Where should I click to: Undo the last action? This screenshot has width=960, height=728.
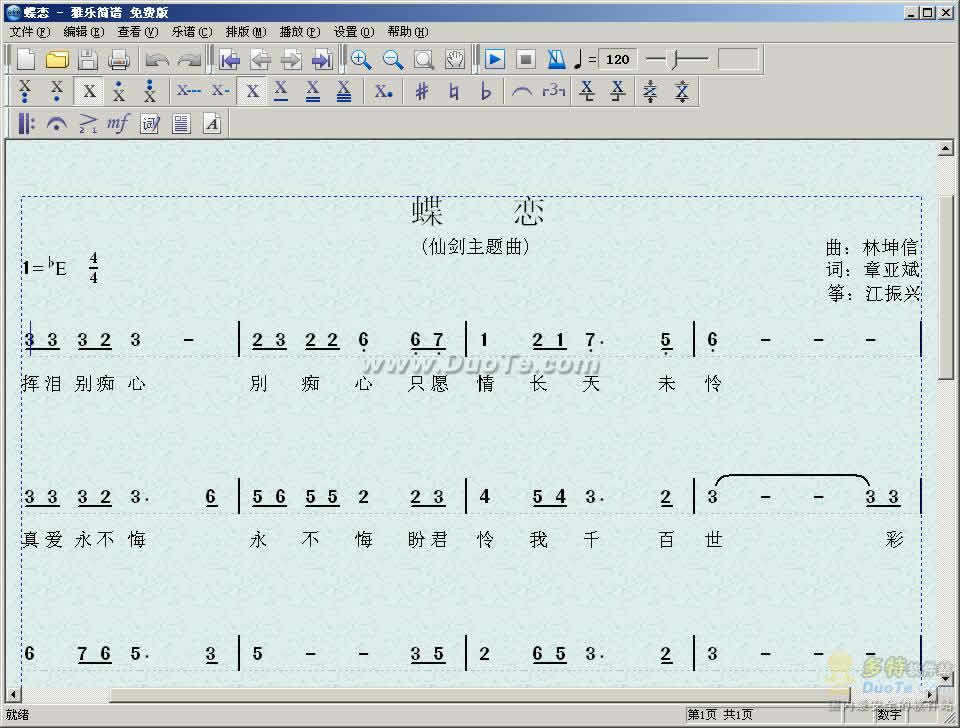157,59
